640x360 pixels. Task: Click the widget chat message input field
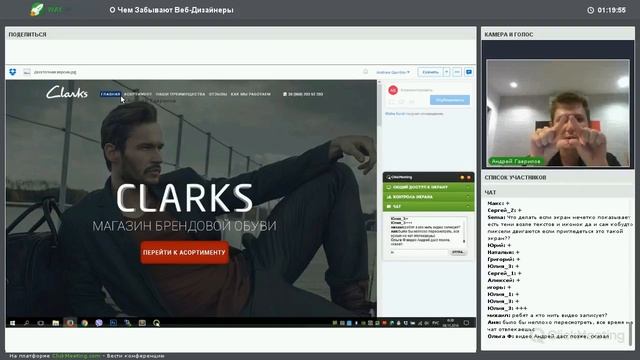coord(418,252)
